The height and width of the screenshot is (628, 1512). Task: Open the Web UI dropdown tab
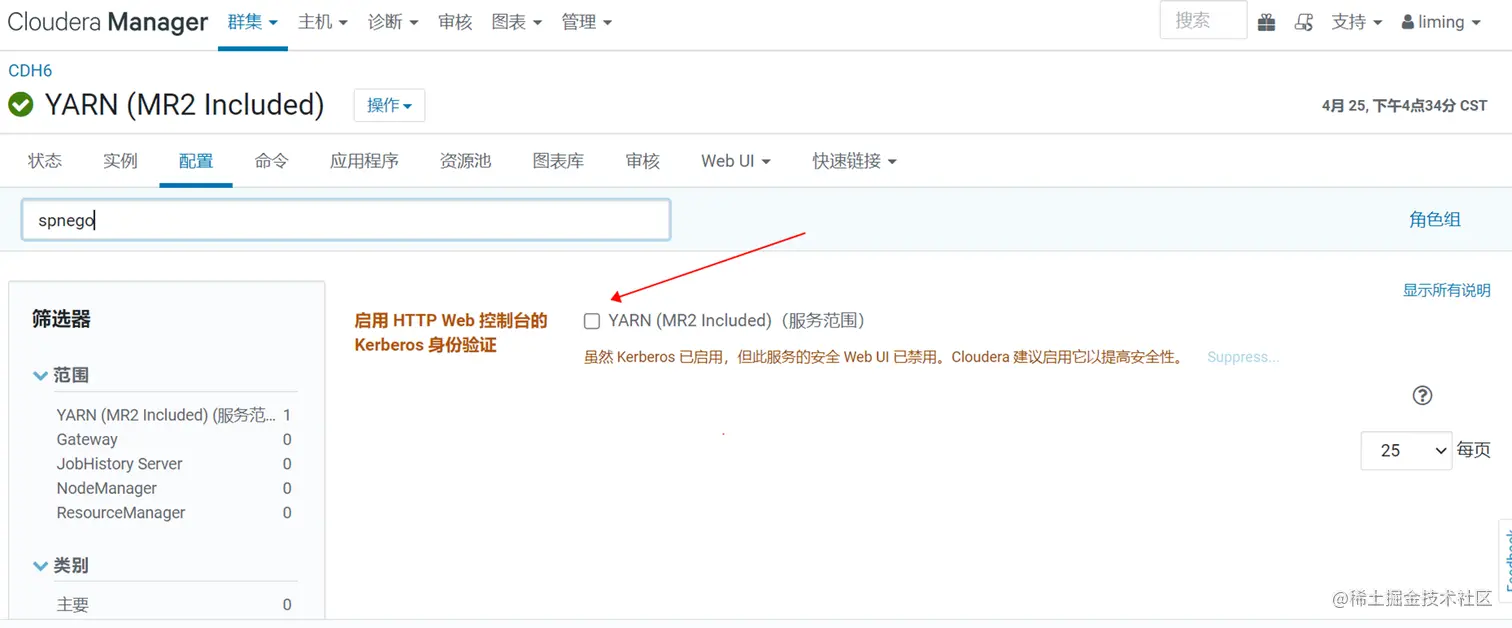point(736,161)
